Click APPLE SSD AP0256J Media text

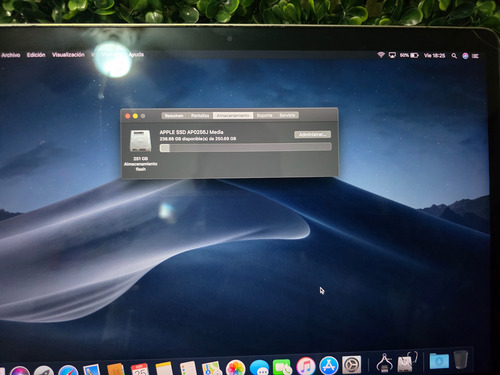[x=191, y=132]
